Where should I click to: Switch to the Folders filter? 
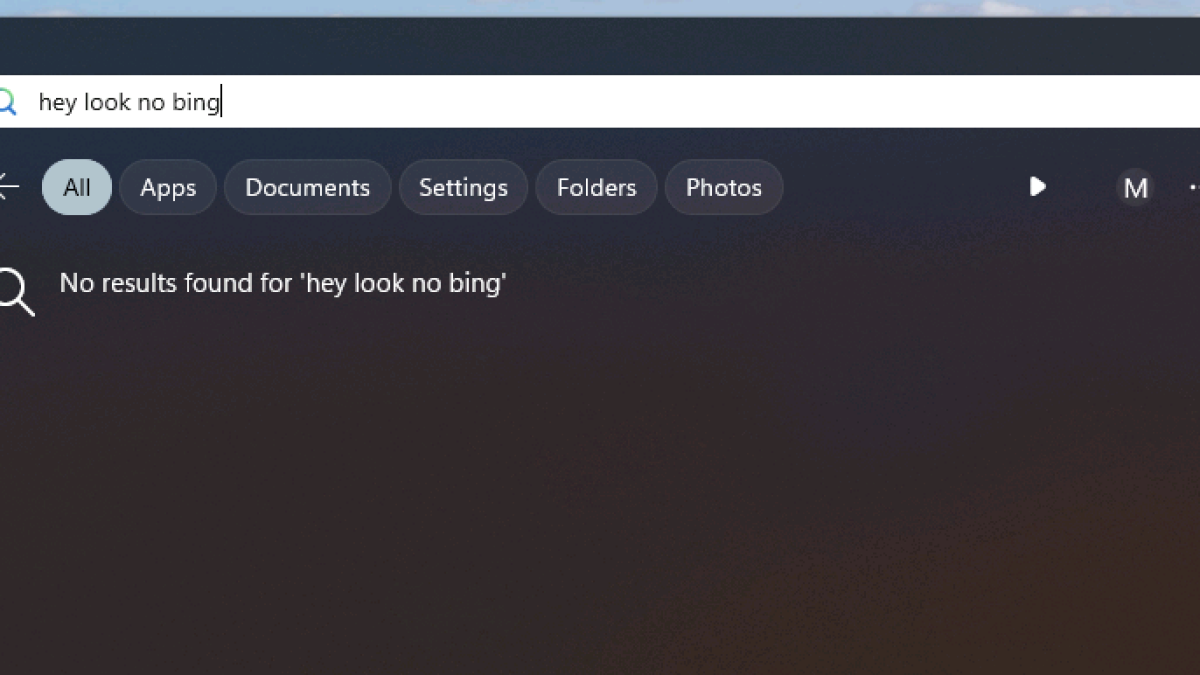point(596,187)
